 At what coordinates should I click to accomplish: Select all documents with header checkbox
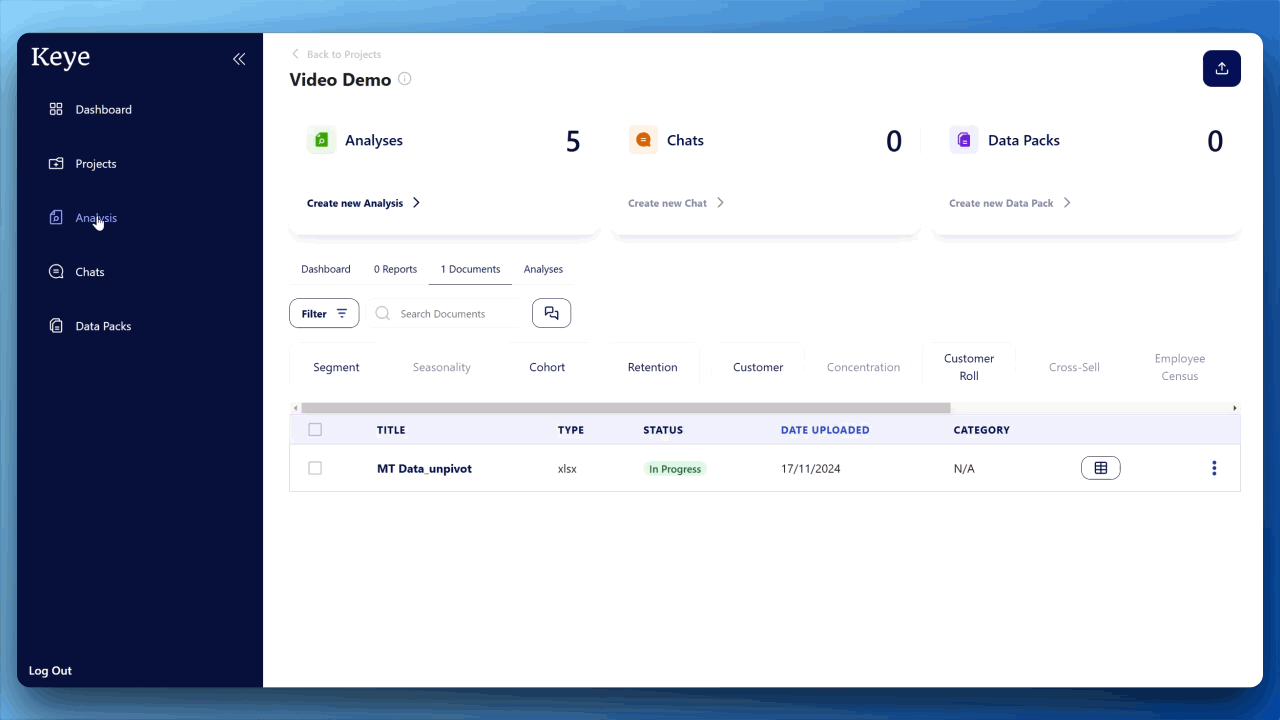[315, 430]
